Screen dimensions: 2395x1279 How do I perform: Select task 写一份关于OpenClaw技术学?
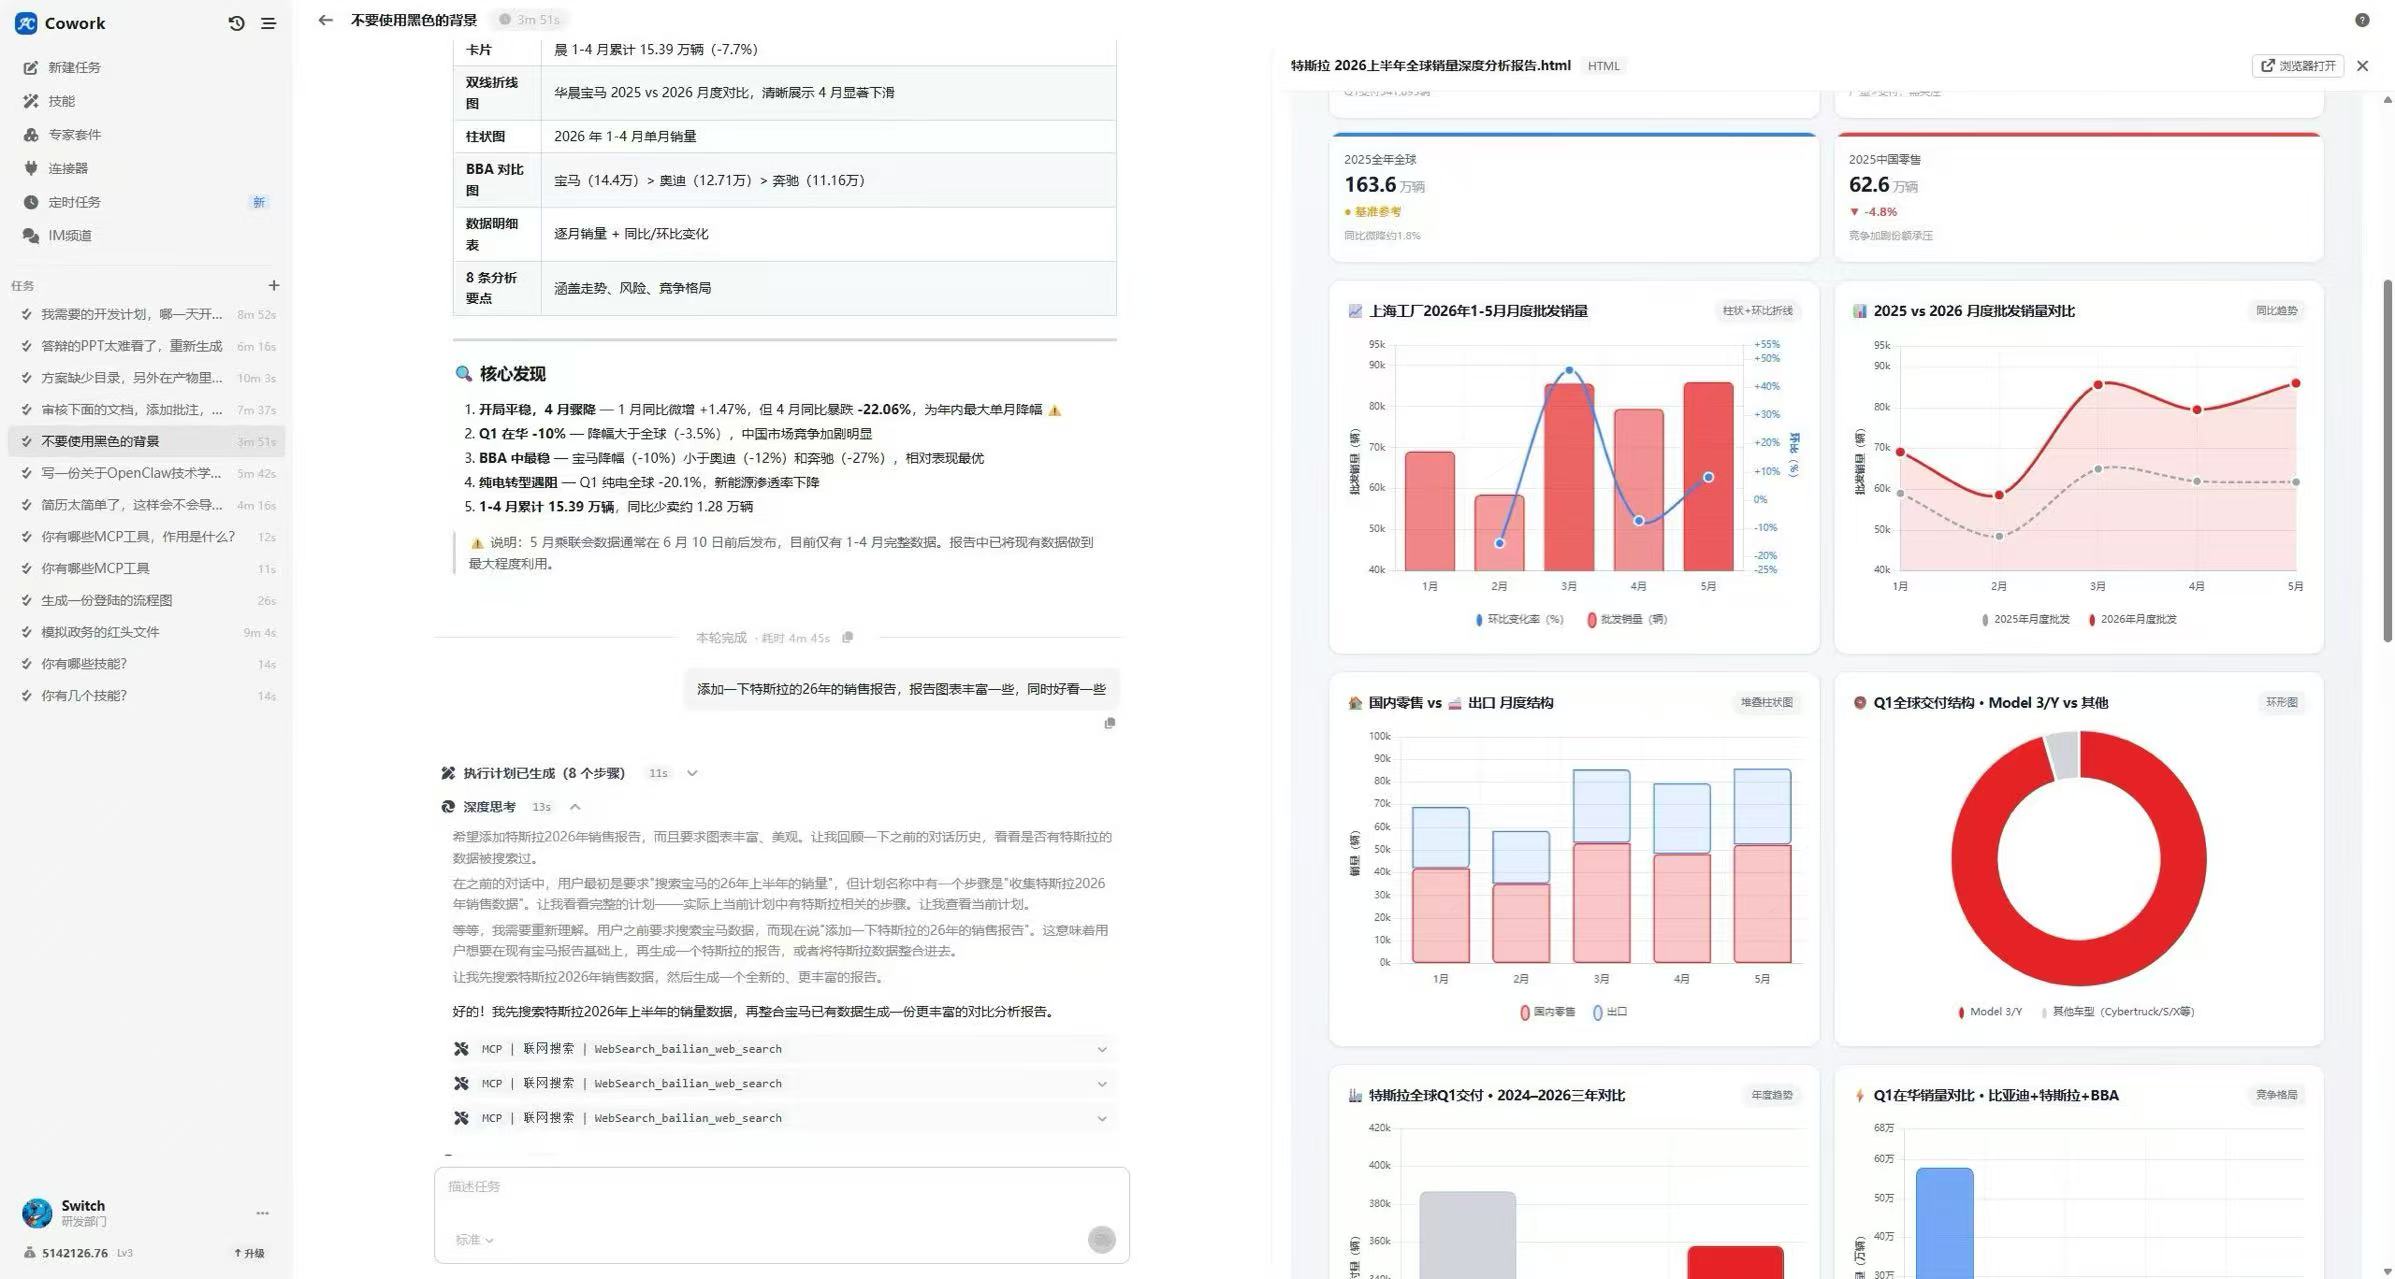pos(146,473)
